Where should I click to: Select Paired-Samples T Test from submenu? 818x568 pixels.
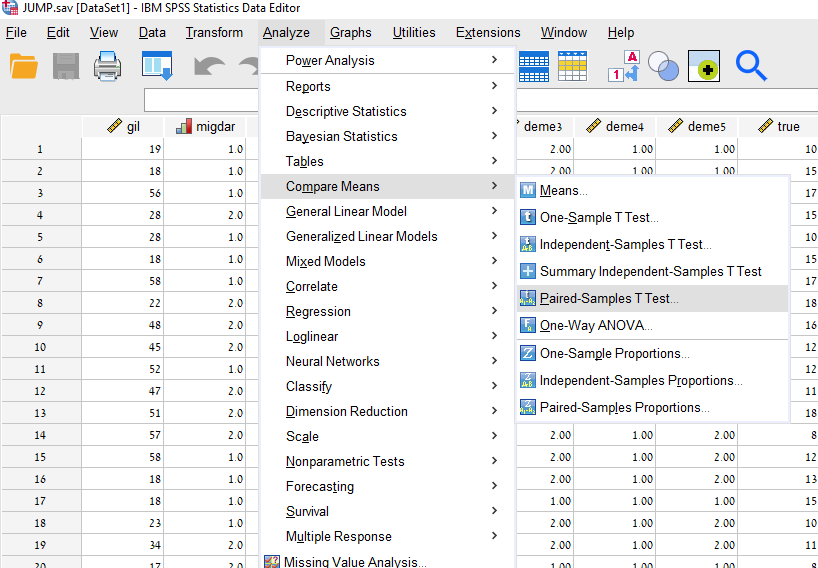(x=608, y=298)
